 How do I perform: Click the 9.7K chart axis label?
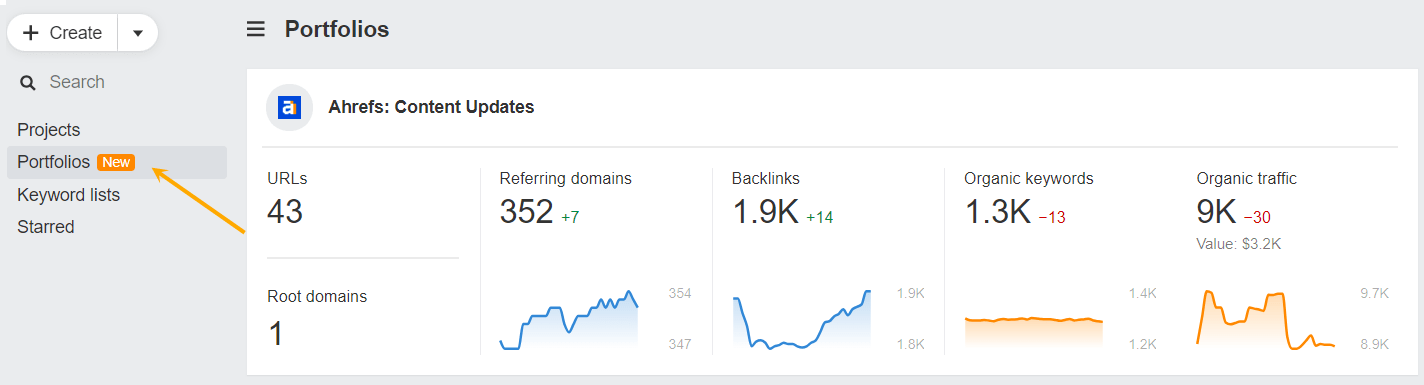pos(1375,294)
